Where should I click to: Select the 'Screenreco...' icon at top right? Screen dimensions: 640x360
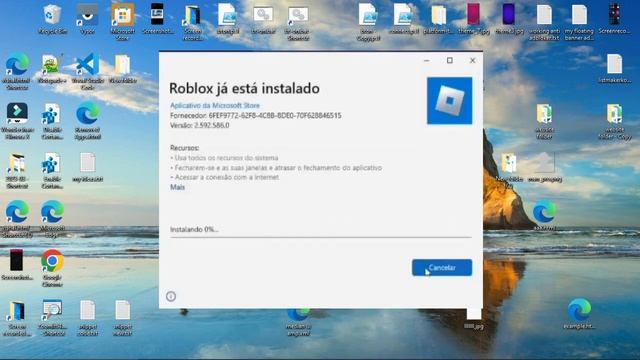[614, 19]
